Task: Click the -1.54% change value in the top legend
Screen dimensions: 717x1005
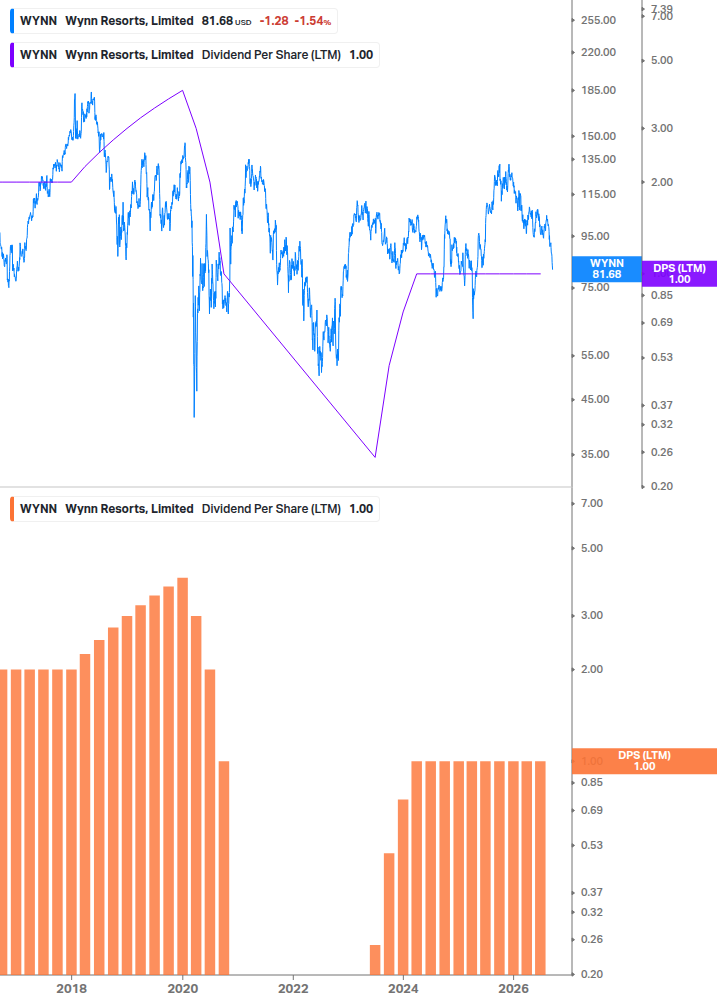Action: coord(313,21)
